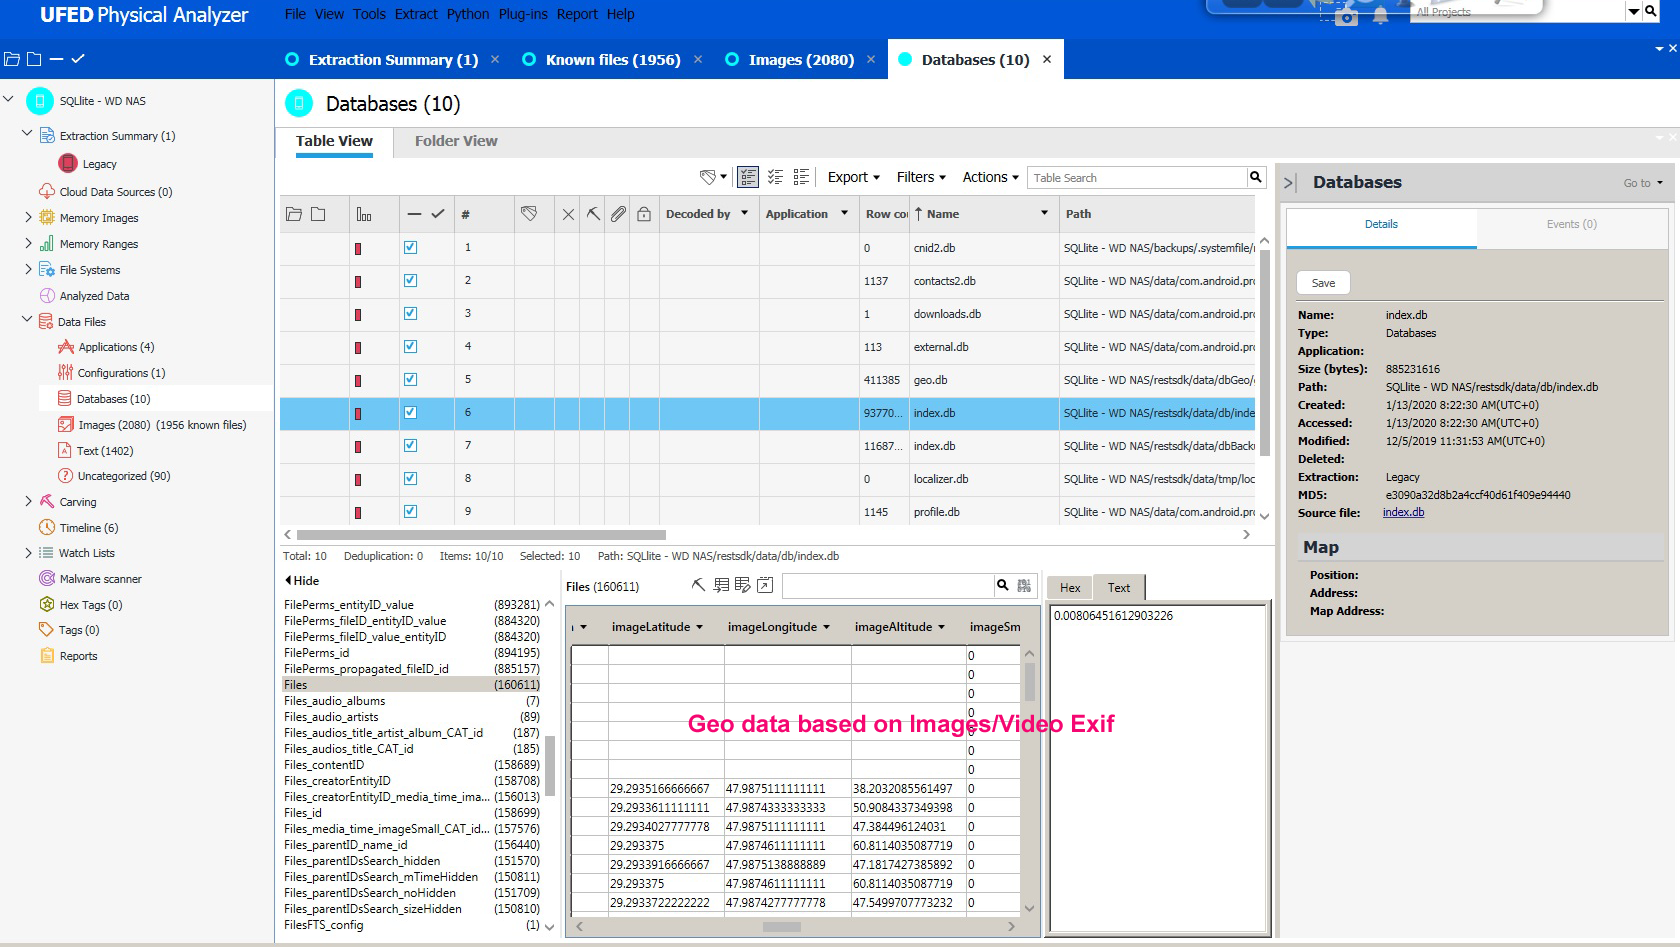The image size is (1680, 947).
Task: Toggle checkbox for selected index.db row 6
Action: pyautogui.click(x=410, y=412)
